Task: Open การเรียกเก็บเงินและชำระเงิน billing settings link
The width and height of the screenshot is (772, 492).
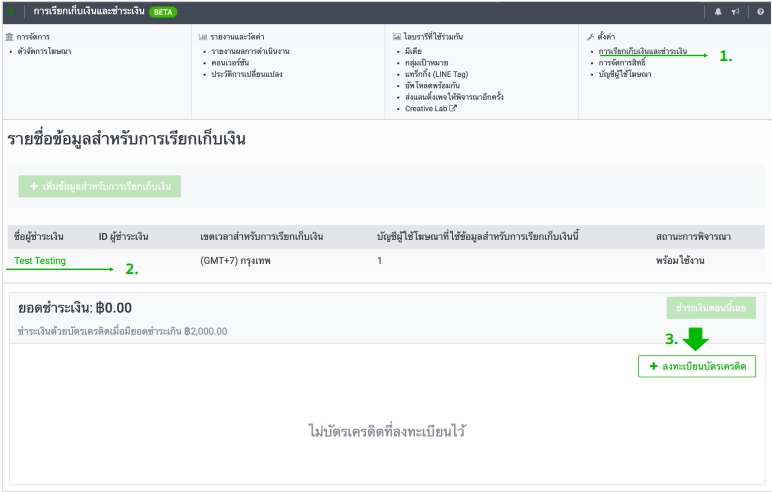Action: point(642,50)
